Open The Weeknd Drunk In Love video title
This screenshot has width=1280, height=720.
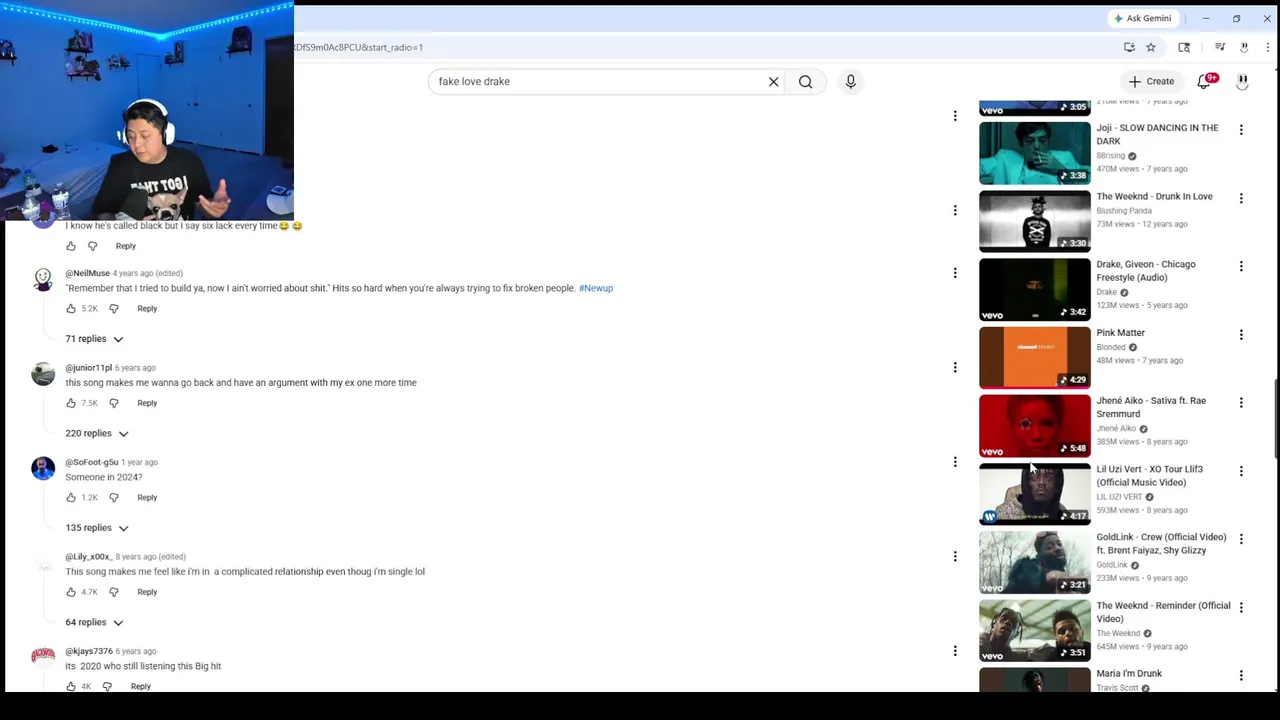[1154, 197]
